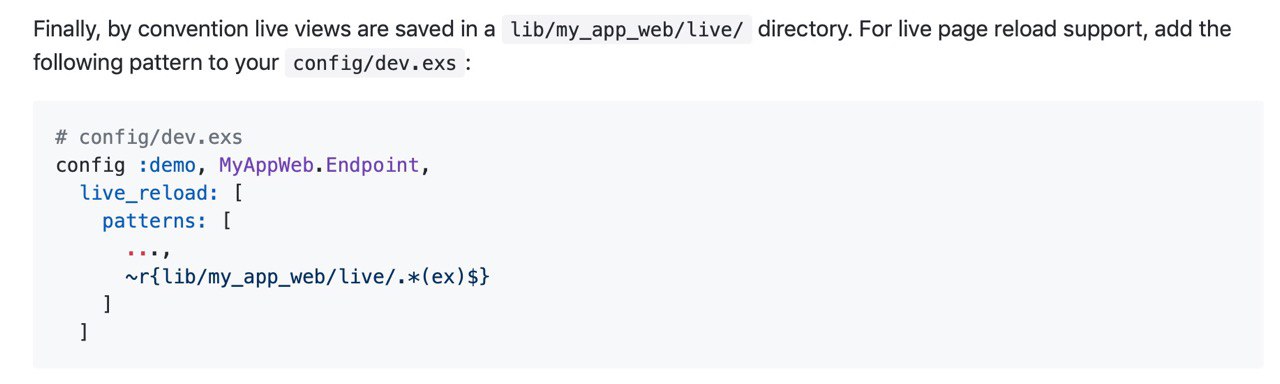Click the comment line # config/dev.exs
The image size is (1280, 384).
[149, 137]
